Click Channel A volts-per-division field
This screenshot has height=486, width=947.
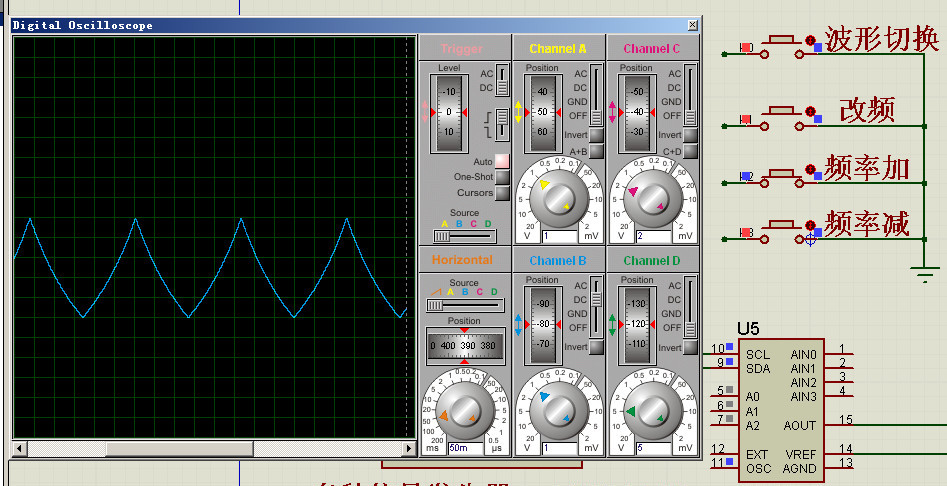click(x=560, y=236)
